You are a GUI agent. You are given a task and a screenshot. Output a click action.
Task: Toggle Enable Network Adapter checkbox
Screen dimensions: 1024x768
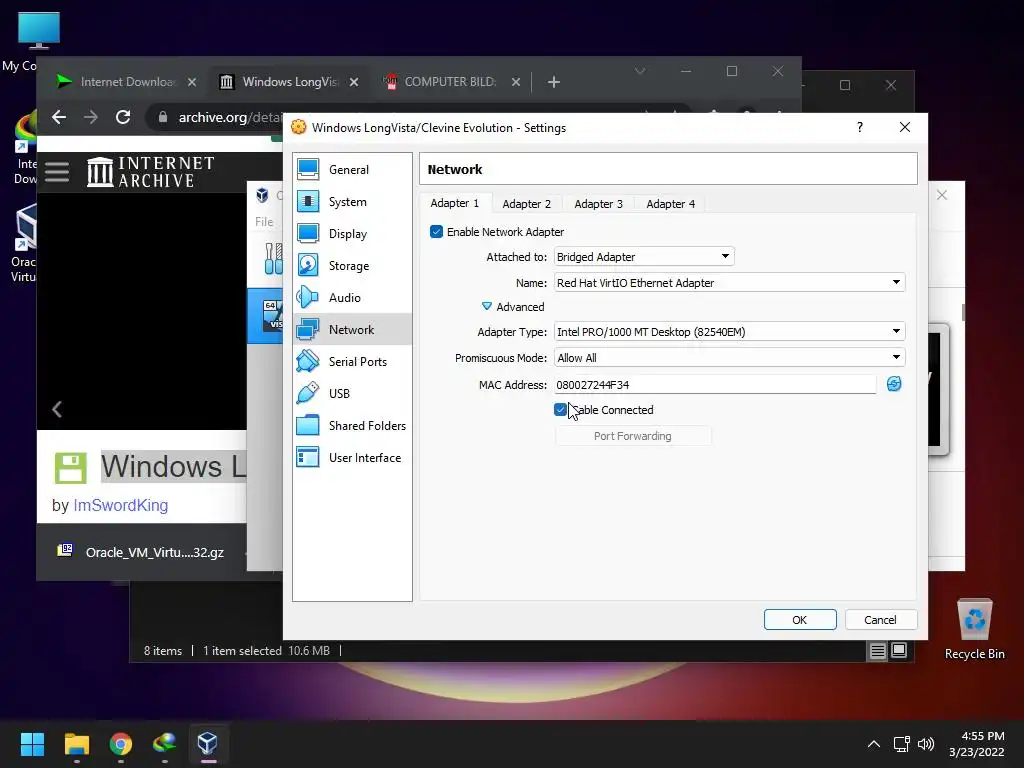point(436,232)
